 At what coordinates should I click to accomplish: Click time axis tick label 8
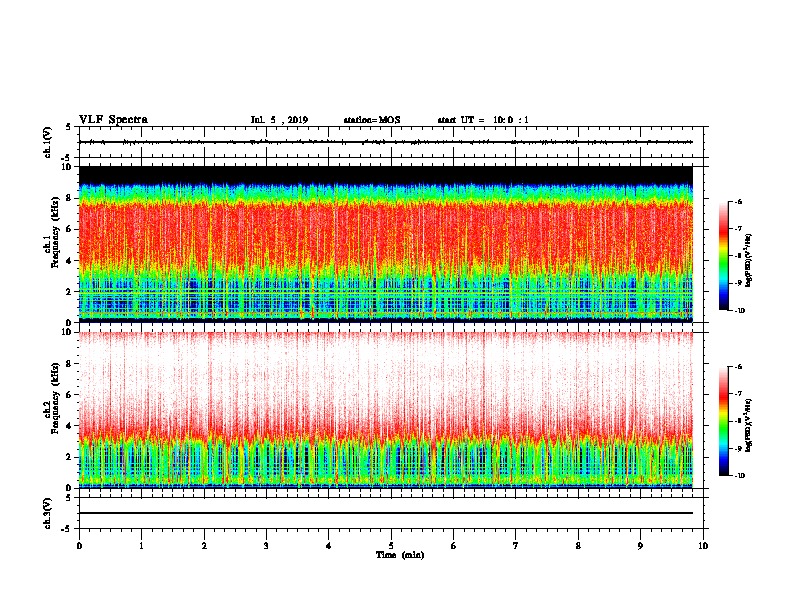578,546
